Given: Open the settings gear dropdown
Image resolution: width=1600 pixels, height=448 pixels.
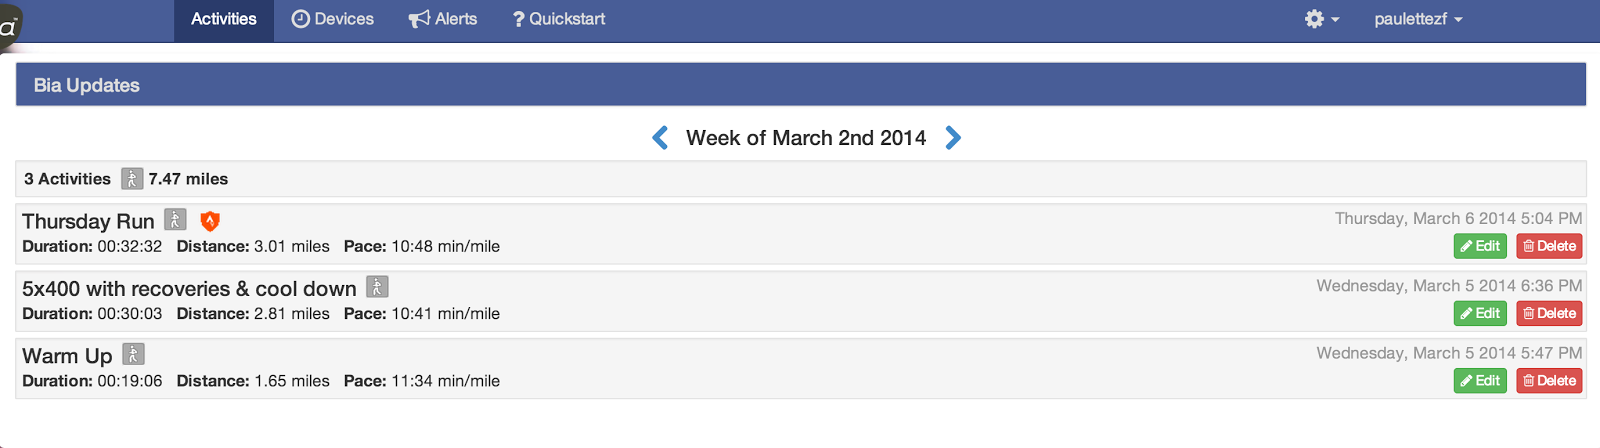Looking at the screenshot, I should click(1320, 19).
